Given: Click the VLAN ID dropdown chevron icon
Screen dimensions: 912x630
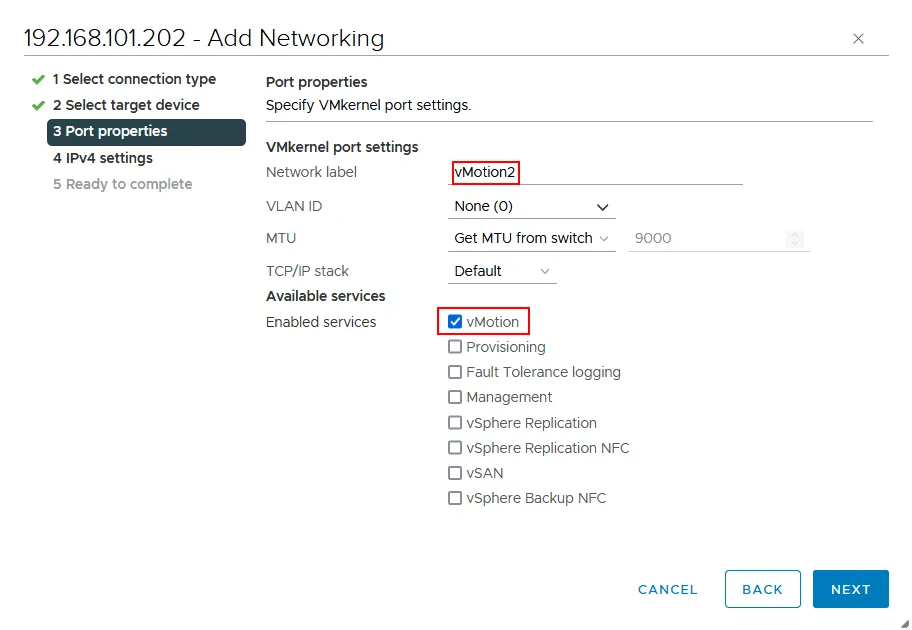Looking at the screenshot, I should coord(603,206).
